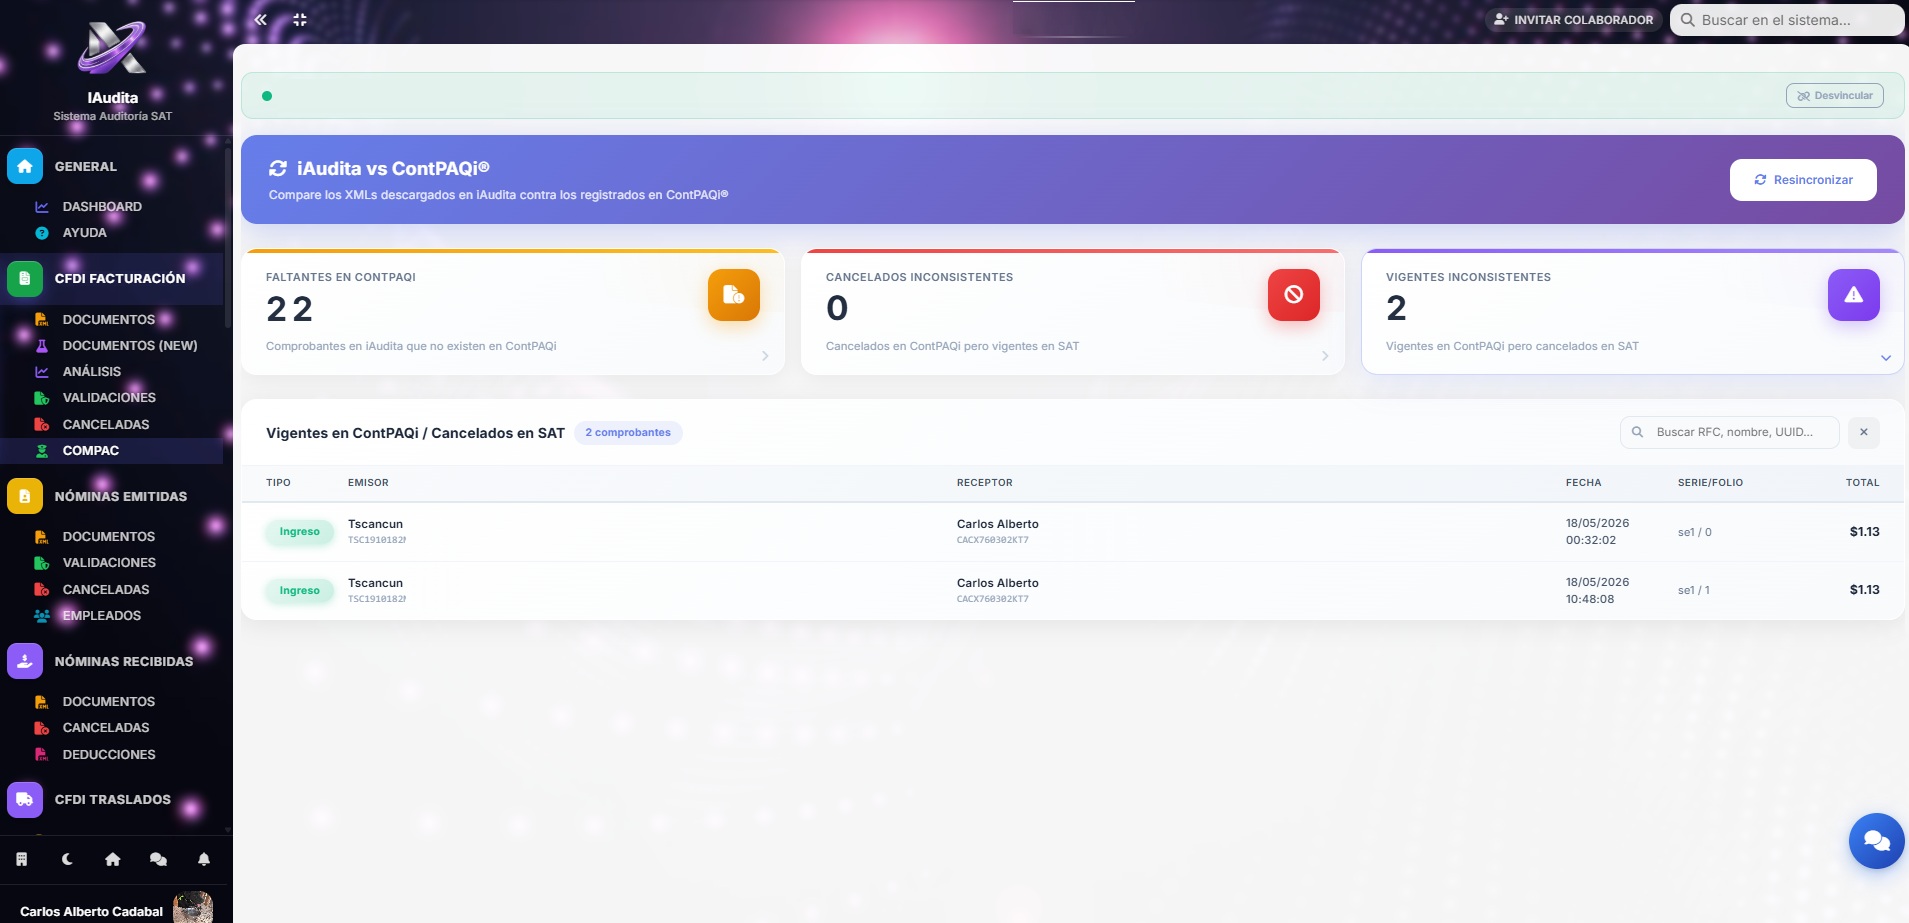Open notifications bell icon

[x=204, y=859]
